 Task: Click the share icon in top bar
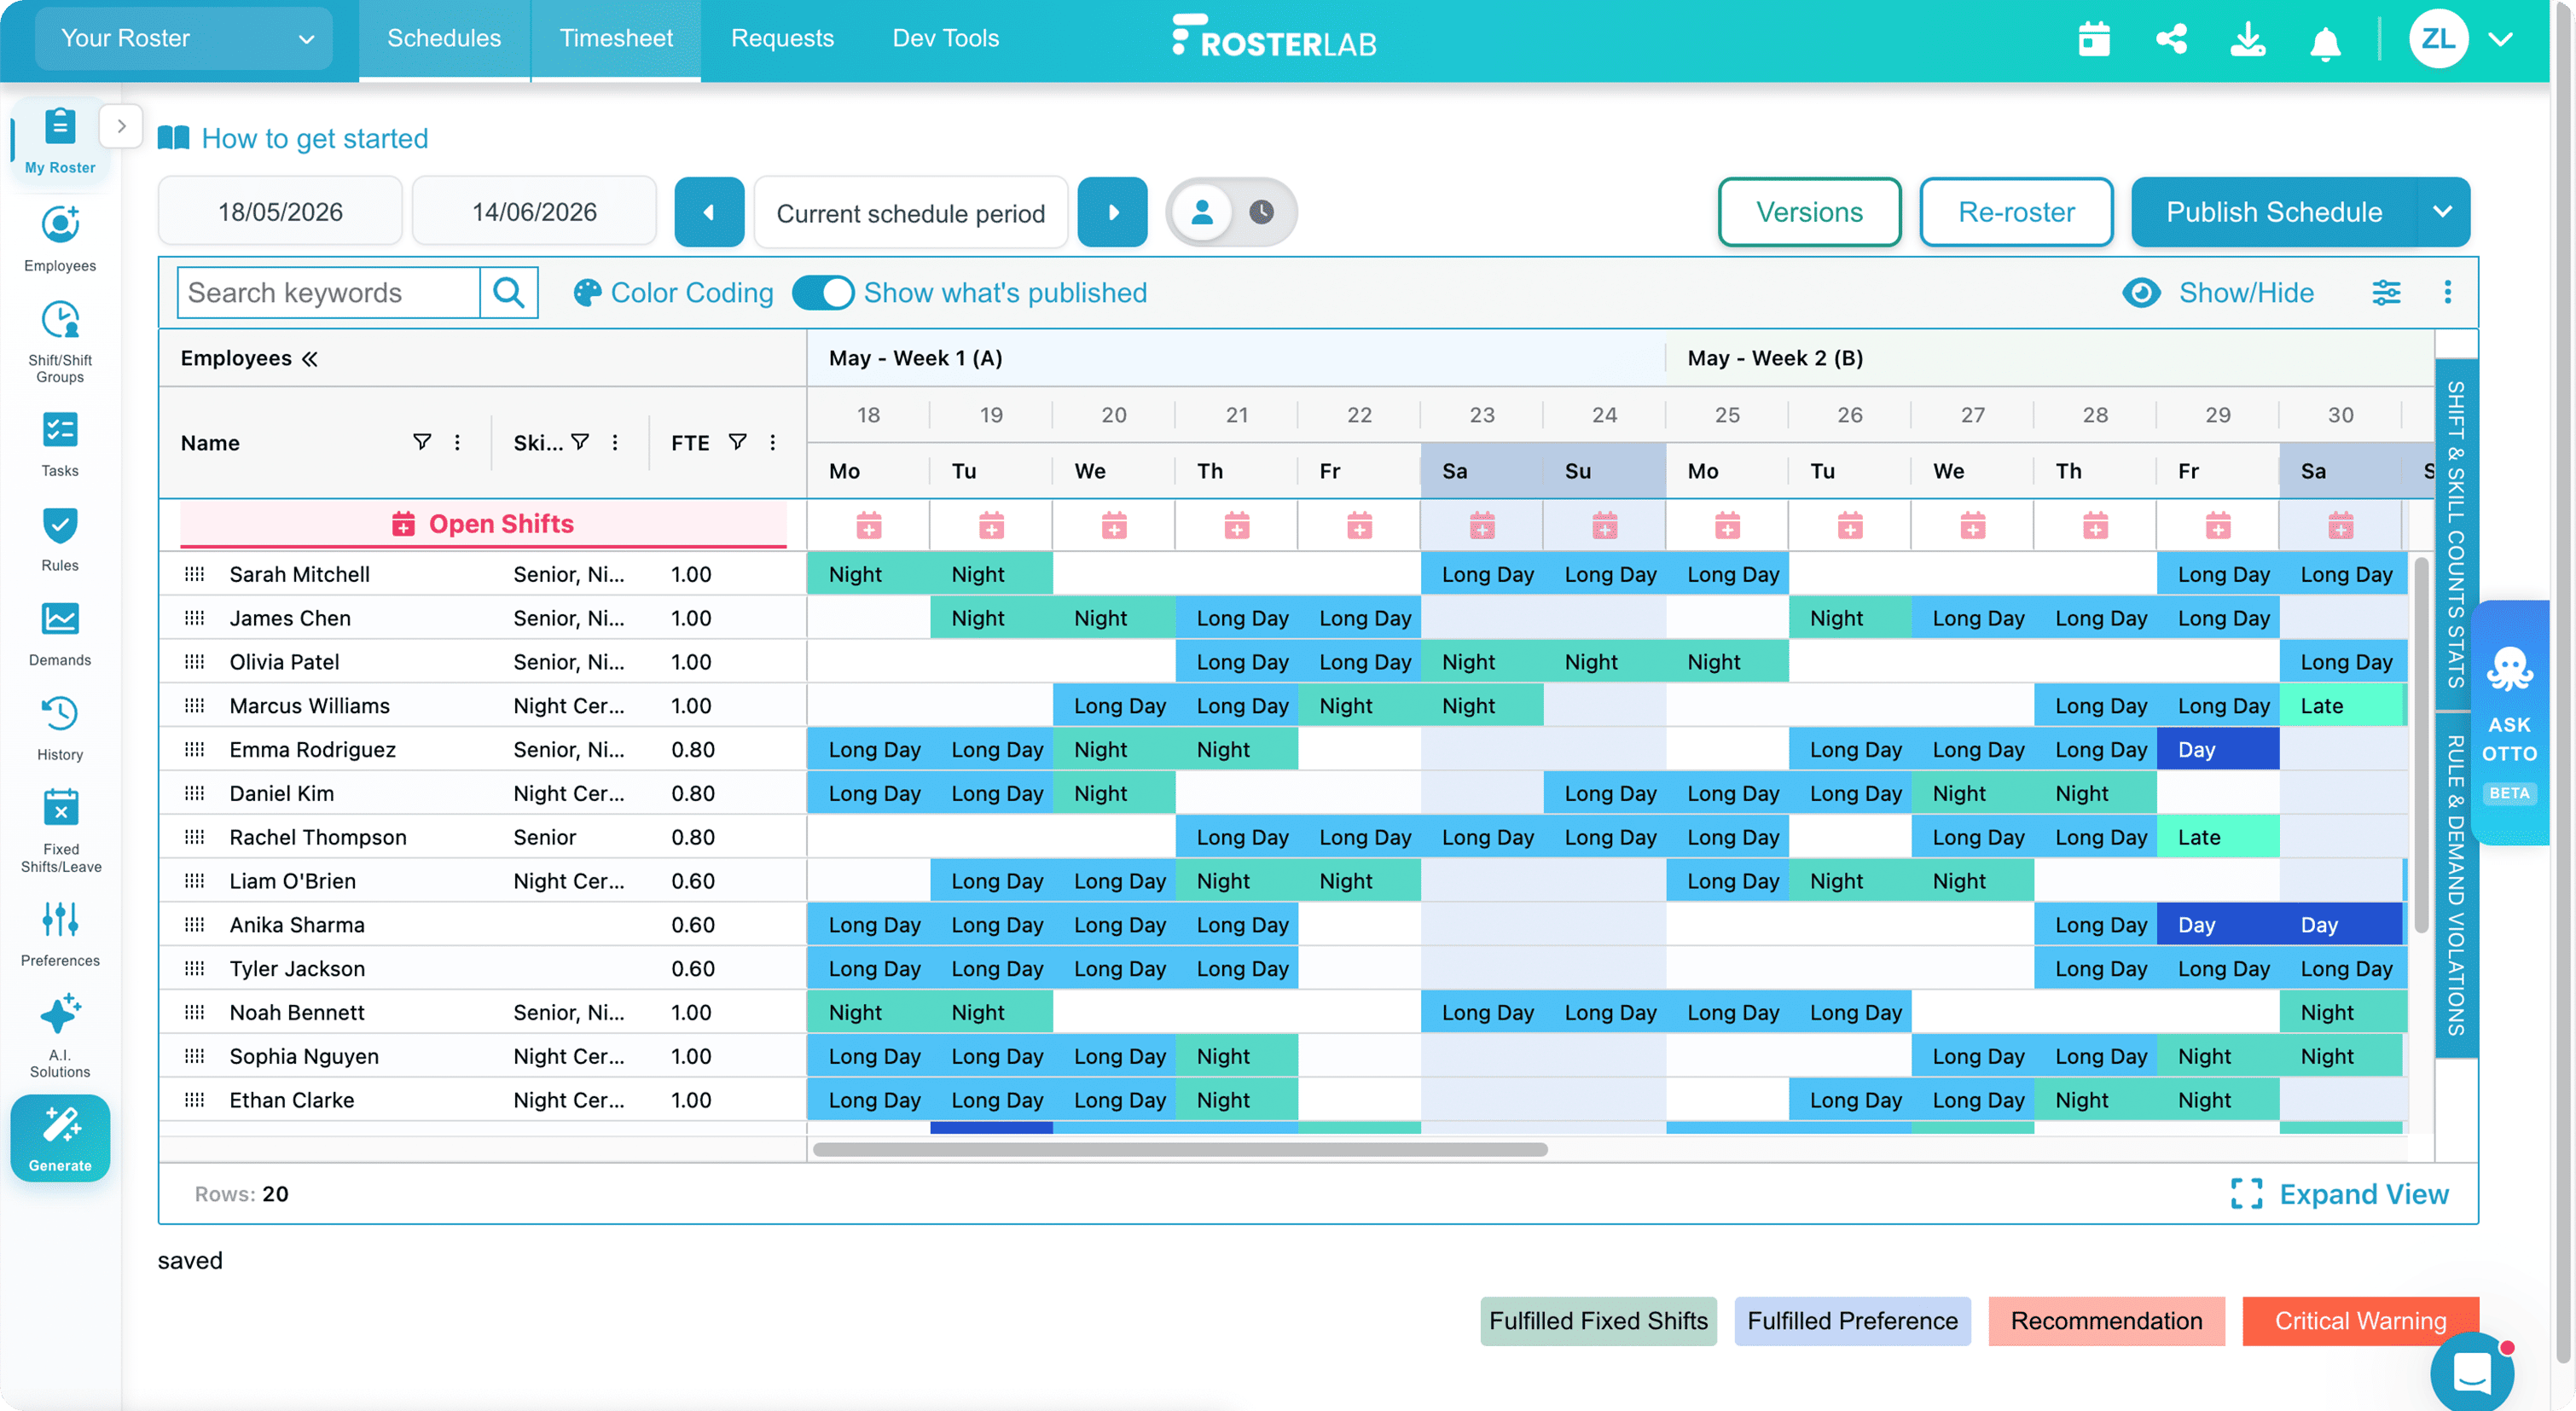[x=2171, y=40]
